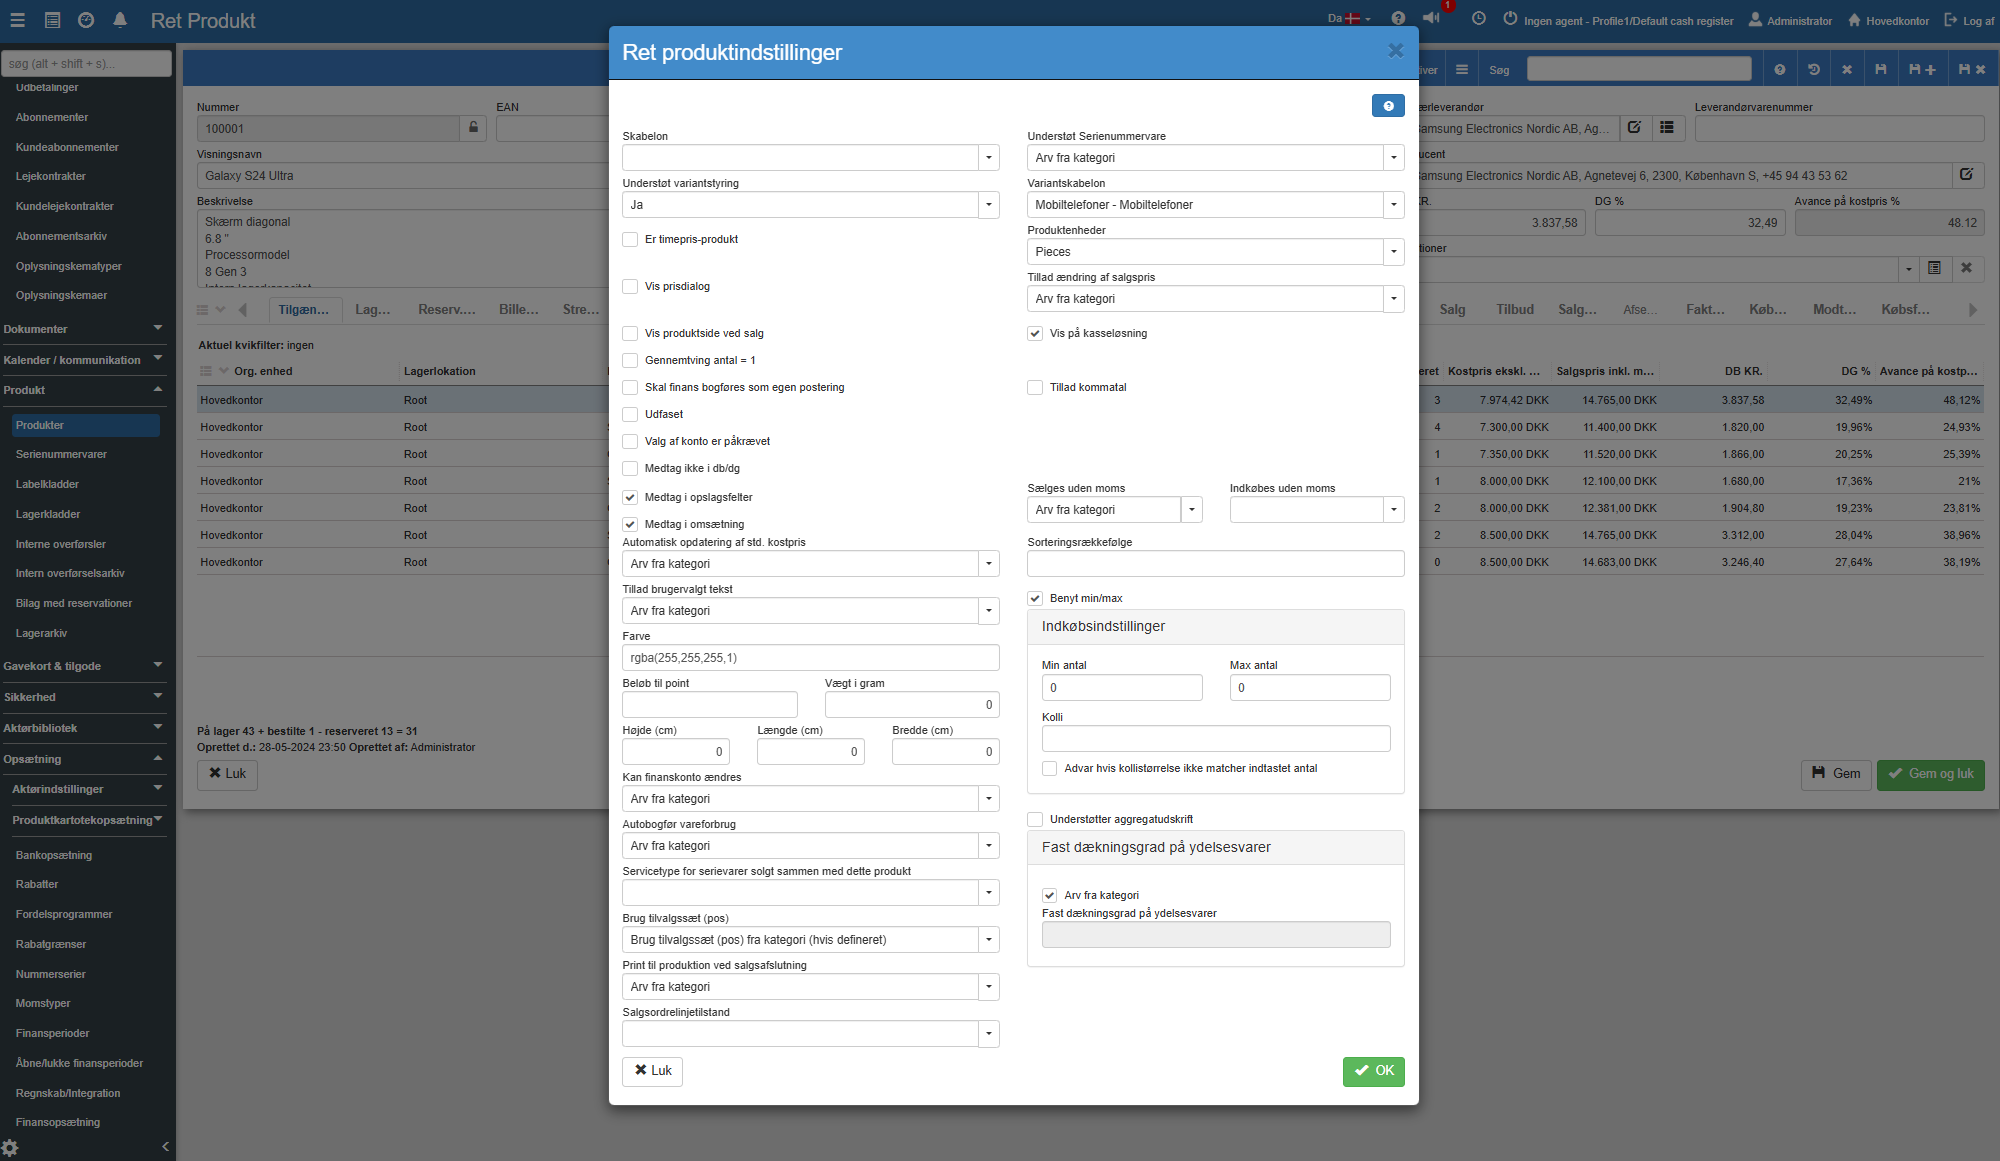This screenshot has height=1161, width=2000.
Task: Click the Luk button in dialog
Action: [652, 1071]
